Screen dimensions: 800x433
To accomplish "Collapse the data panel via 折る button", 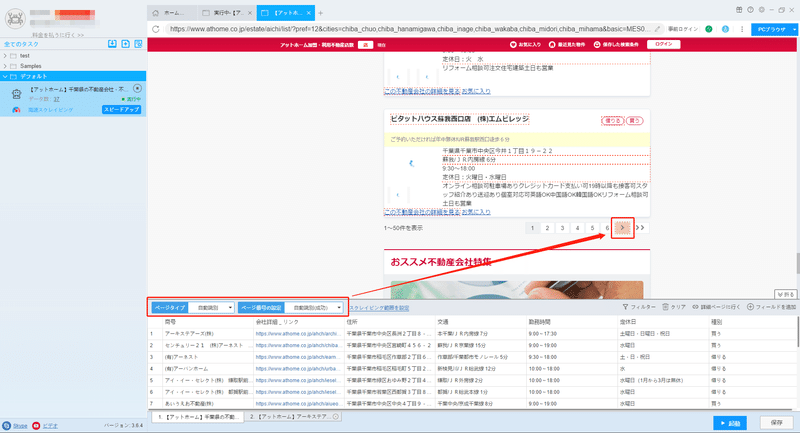I will [785, 295].
